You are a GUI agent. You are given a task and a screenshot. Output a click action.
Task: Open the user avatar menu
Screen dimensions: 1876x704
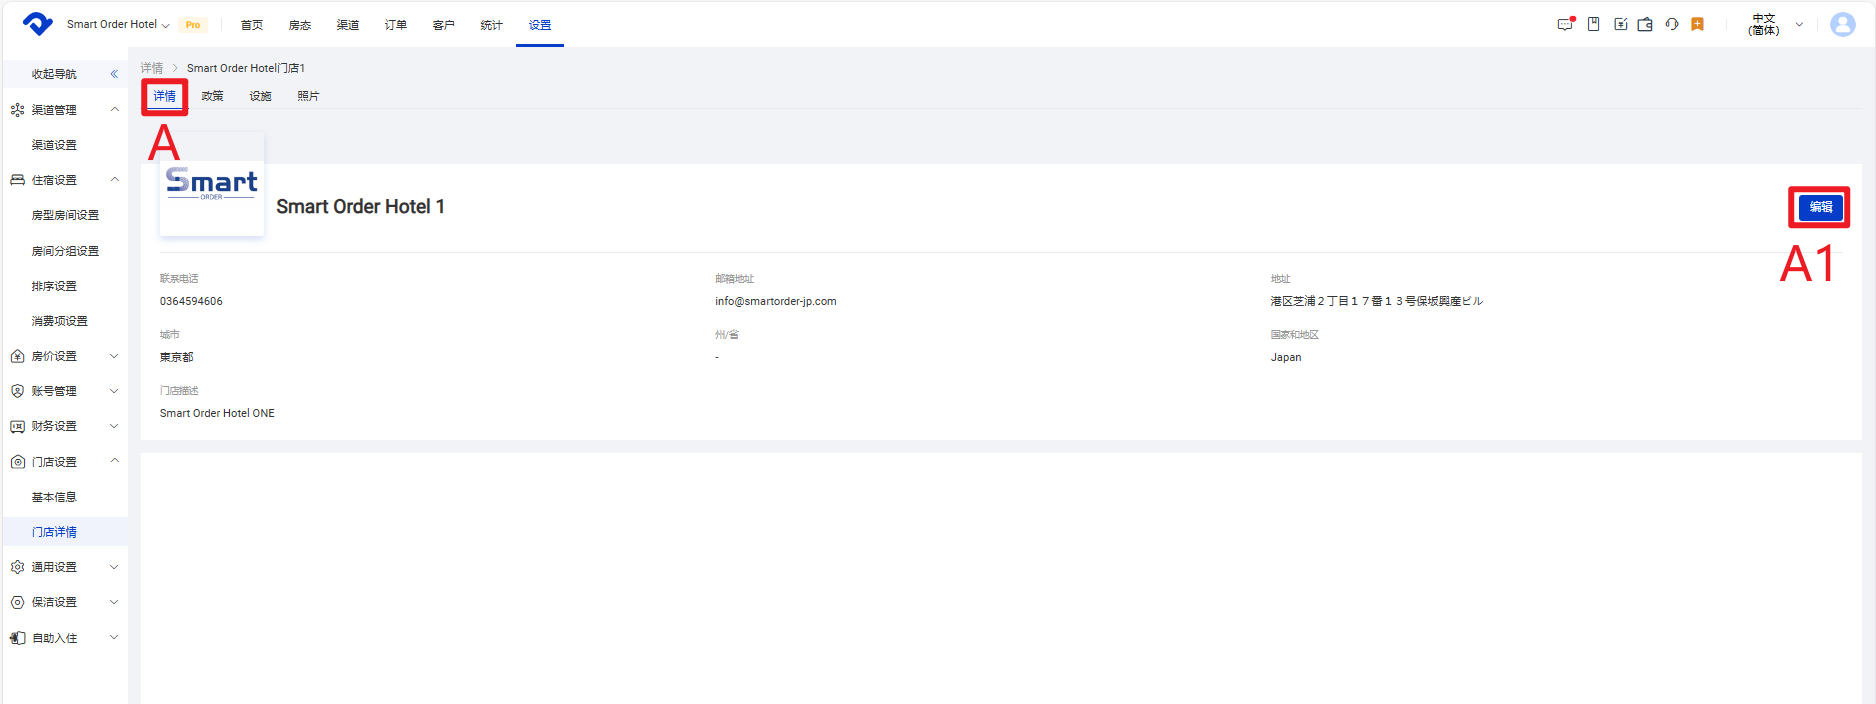pyautogui.click(x=1842, y=24)
